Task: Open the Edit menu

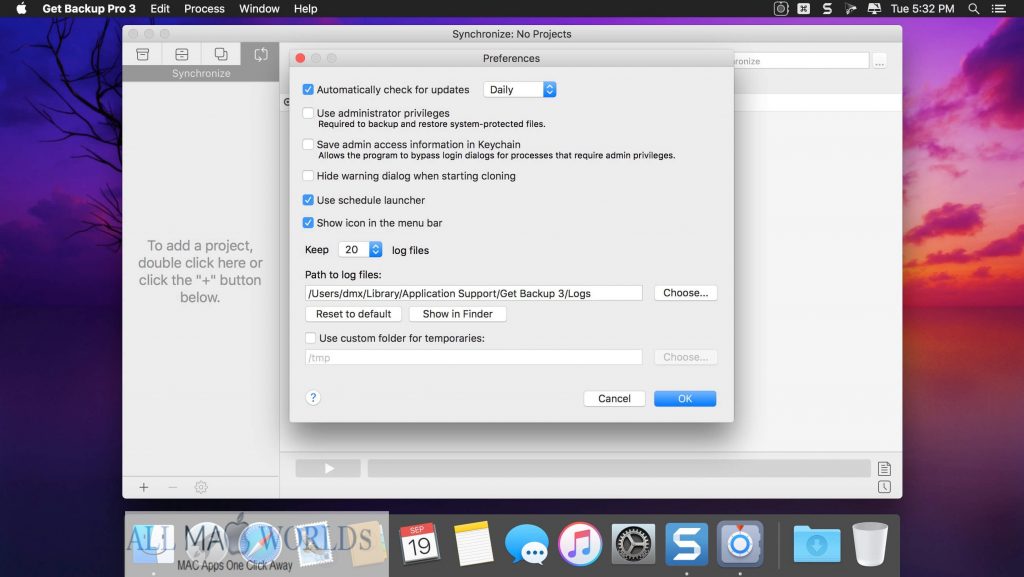Action: pos(159,8)
